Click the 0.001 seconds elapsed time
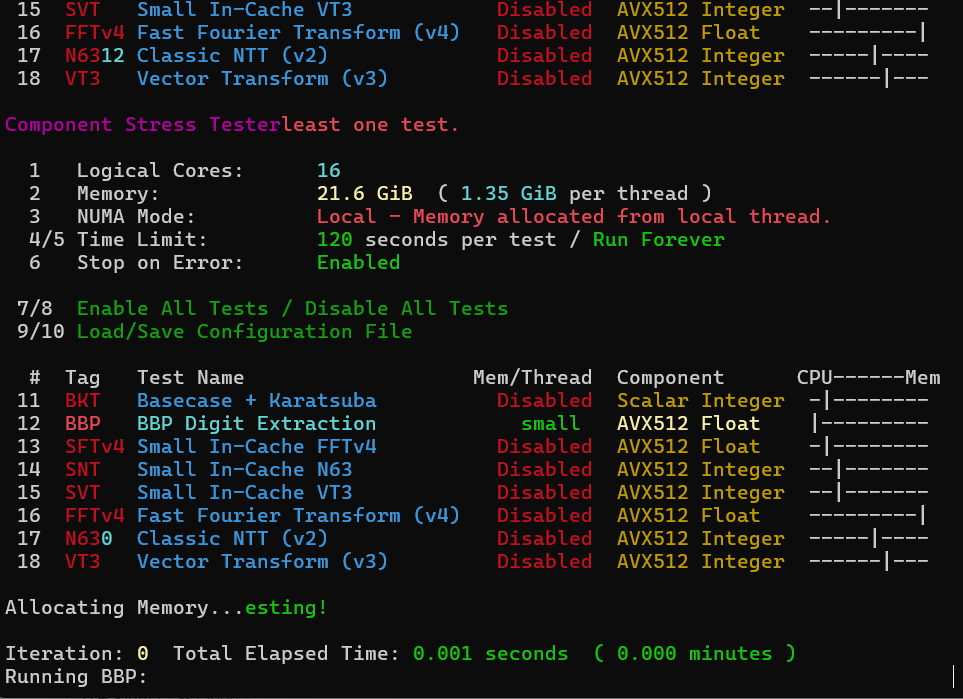 tap(491, 654)
